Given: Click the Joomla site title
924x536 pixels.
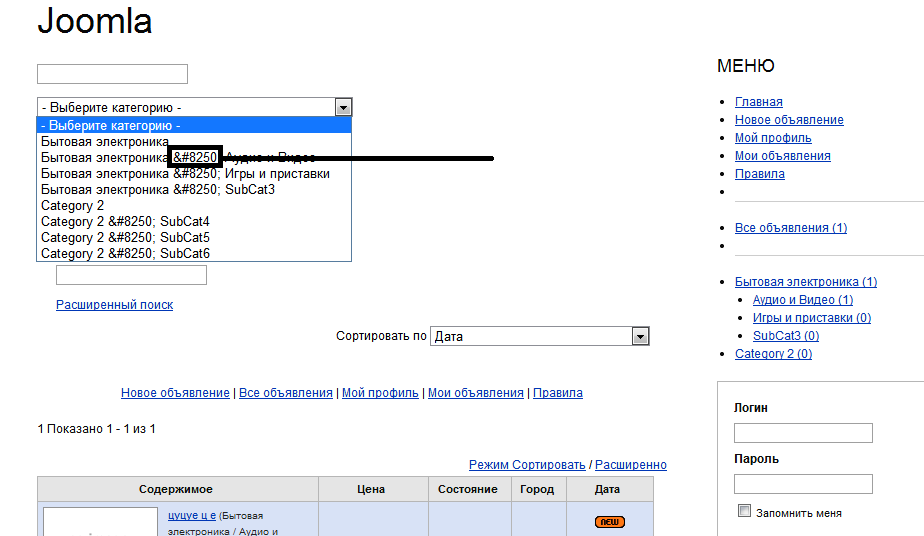Looking at the screenshot, I should pyautogui.click(x=95, y=21).
